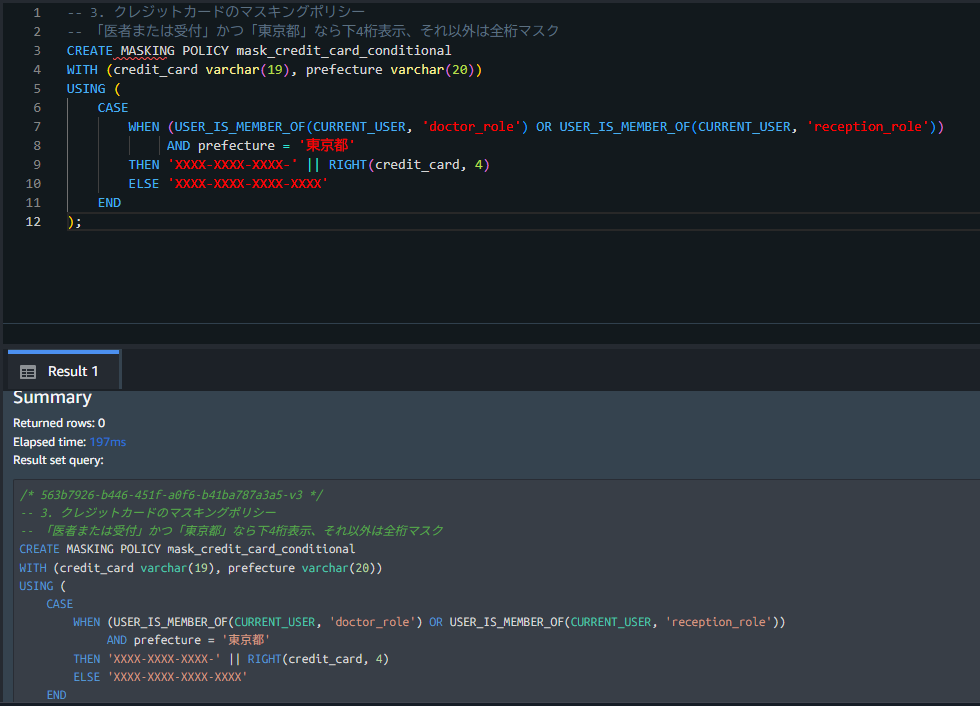Click 'reception_role' string in the editor
The width and height of the screenshot is (980, 706).
[868, 127]
